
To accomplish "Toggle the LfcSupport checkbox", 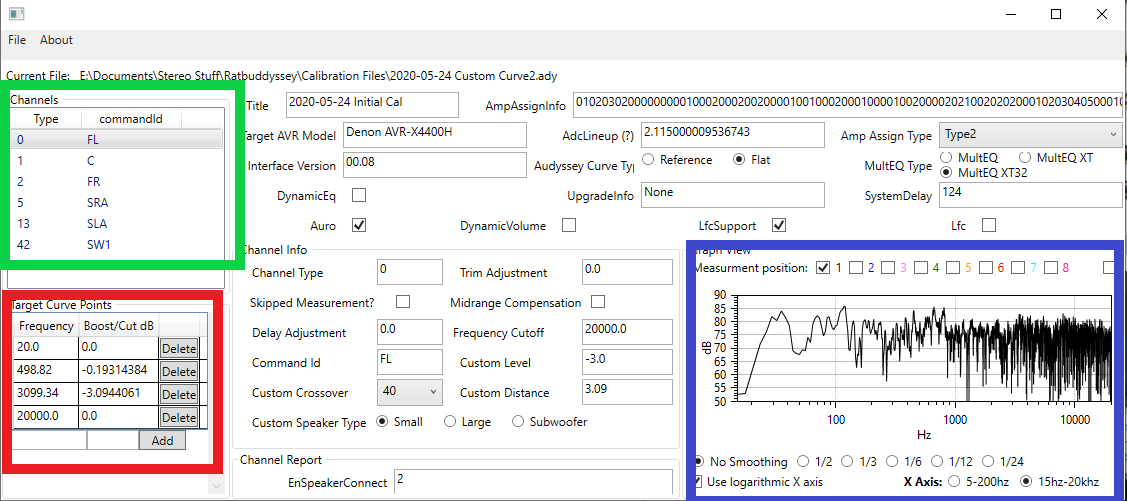I will [779, 226].
